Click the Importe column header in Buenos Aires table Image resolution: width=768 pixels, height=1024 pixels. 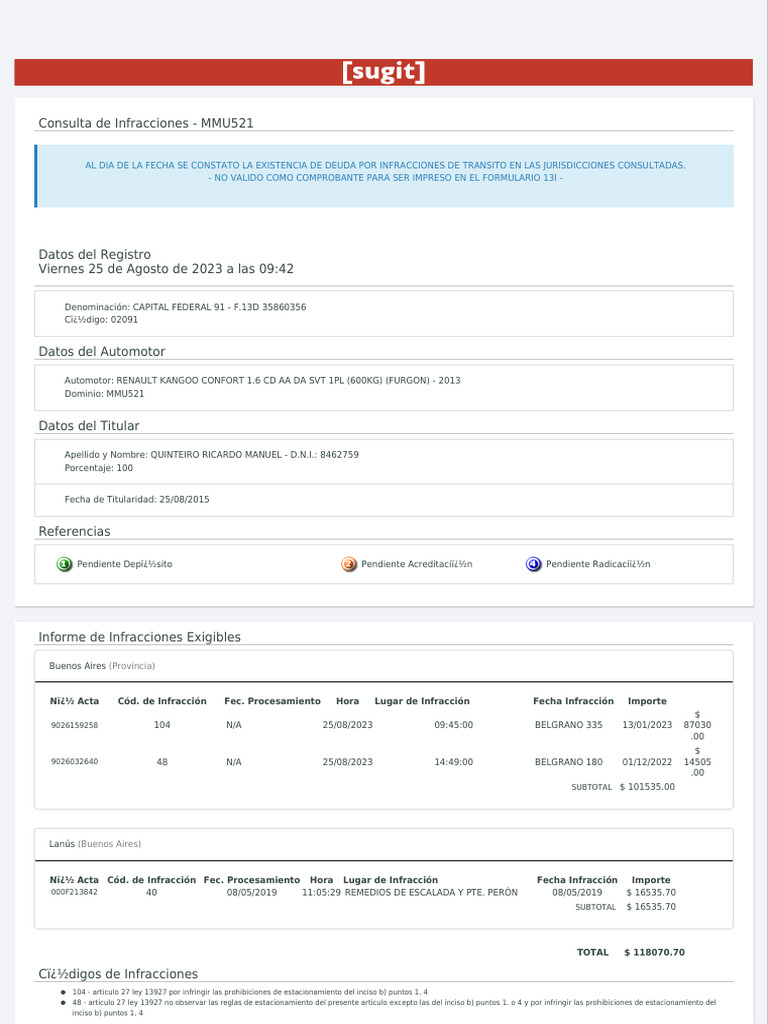[647, 701]
